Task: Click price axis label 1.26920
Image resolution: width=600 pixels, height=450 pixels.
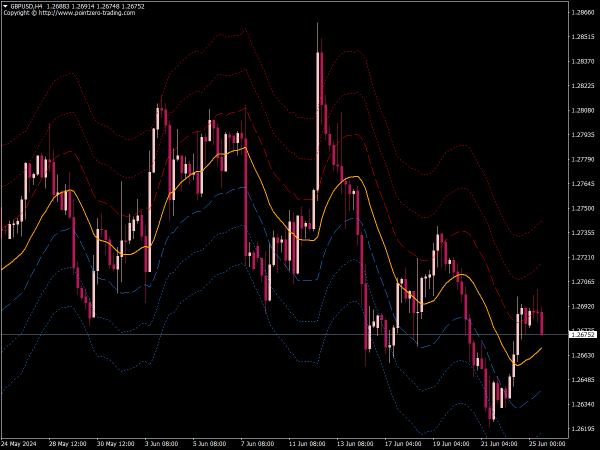Action: 583,306
